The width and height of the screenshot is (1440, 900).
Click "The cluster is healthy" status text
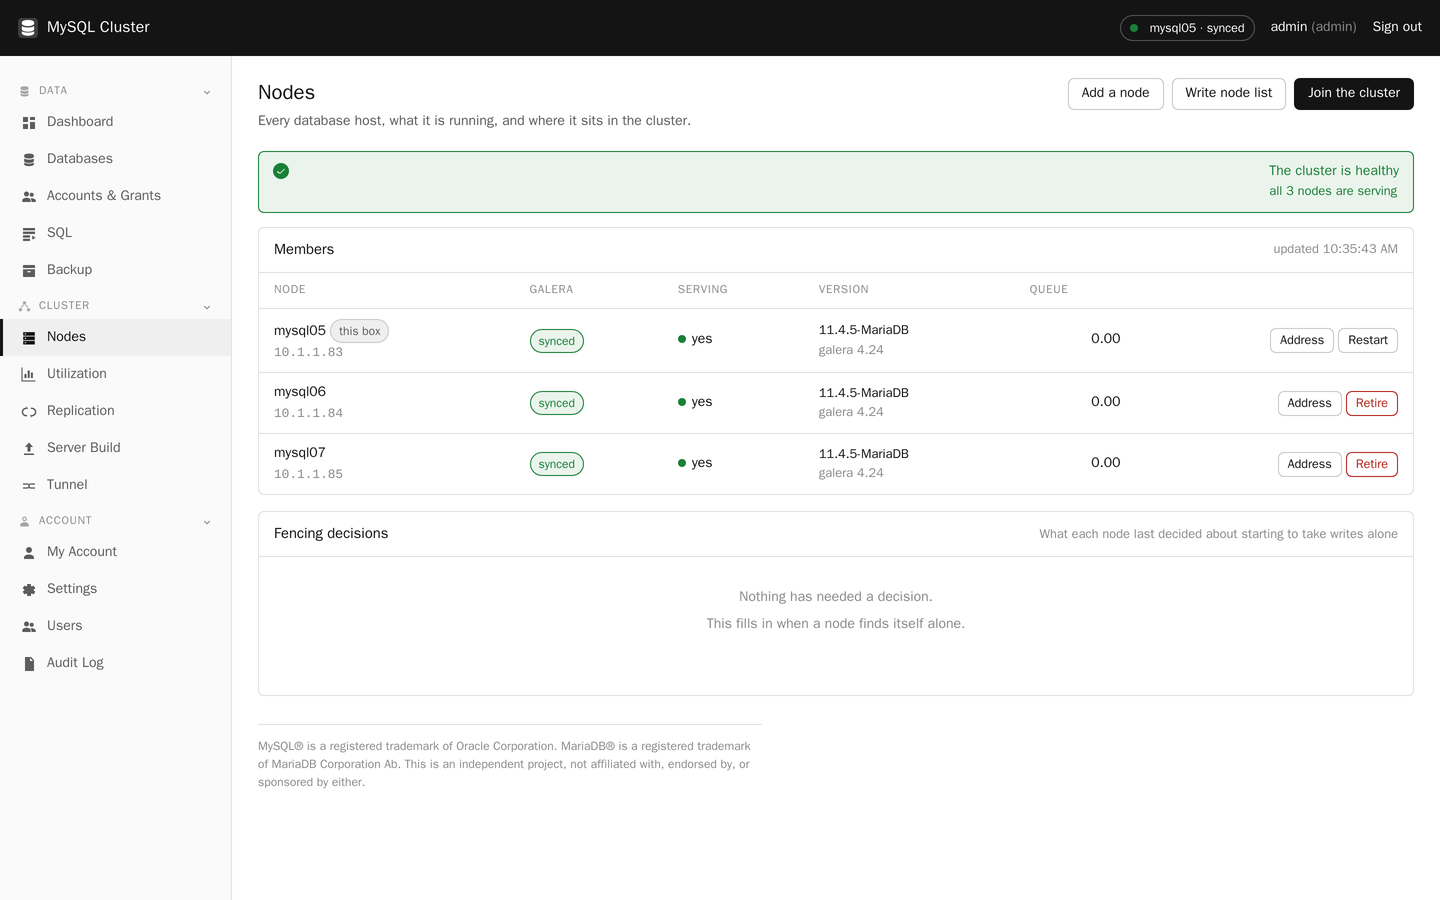(x=1334, y=171)
